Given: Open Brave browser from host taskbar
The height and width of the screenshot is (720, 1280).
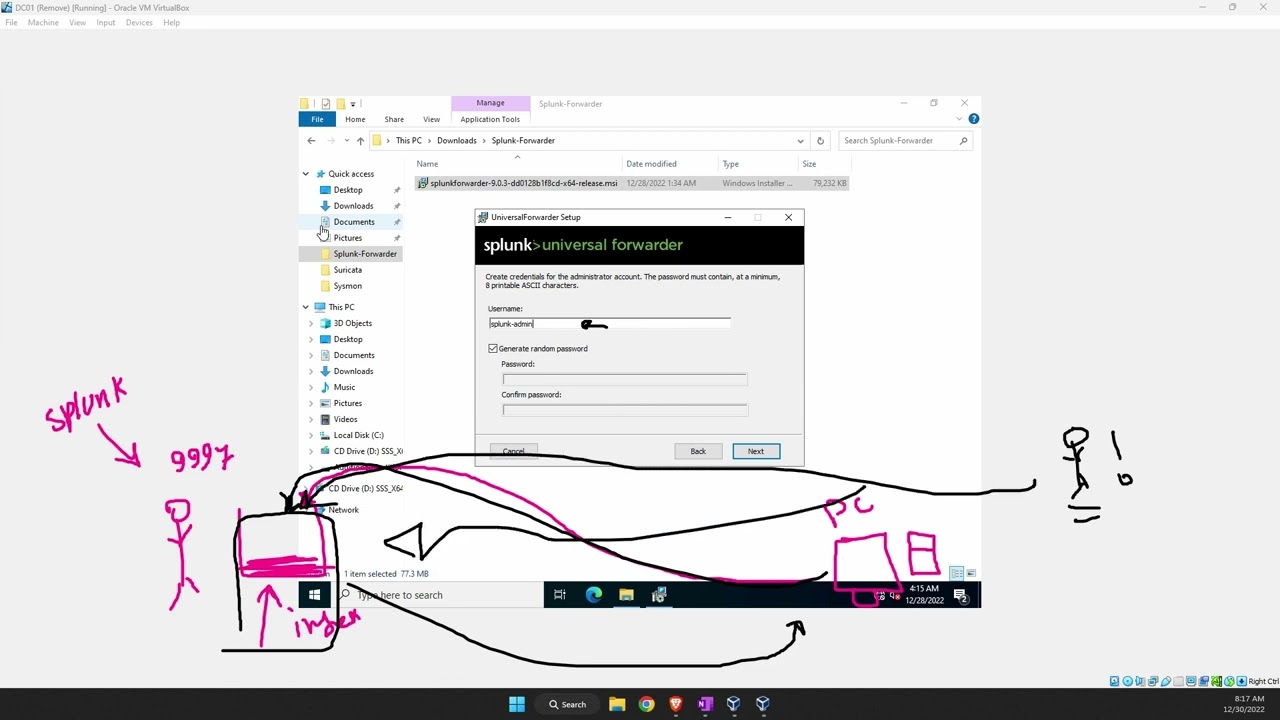Looking at the screenshot, I should 676,704.
